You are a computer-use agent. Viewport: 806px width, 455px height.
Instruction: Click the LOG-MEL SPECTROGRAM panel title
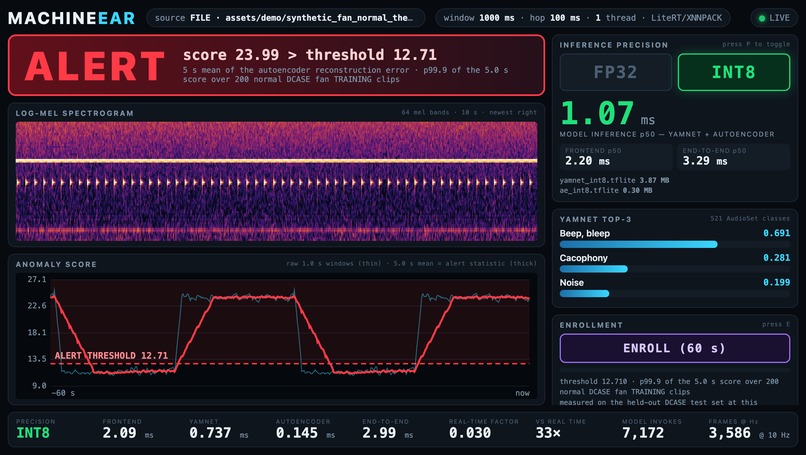tap(75, 113)
